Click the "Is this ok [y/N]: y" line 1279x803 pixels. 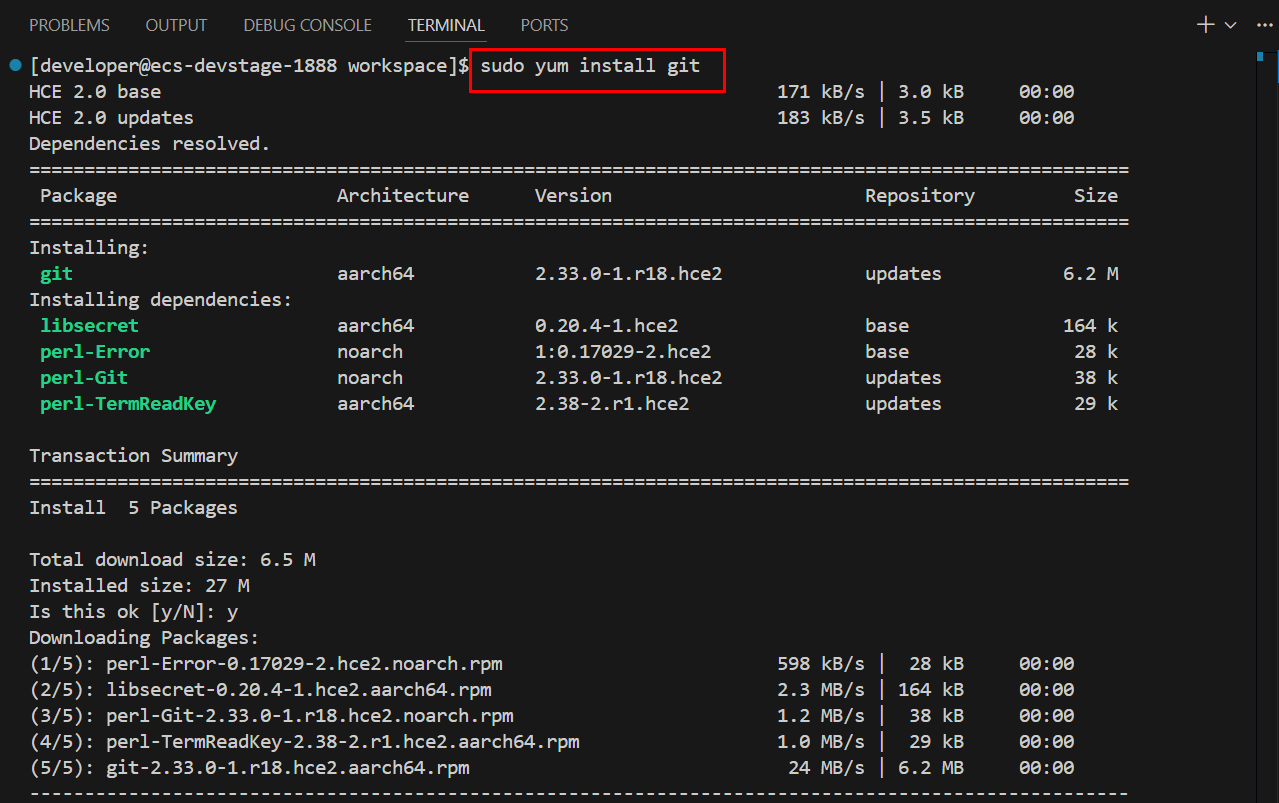(133, 612)
